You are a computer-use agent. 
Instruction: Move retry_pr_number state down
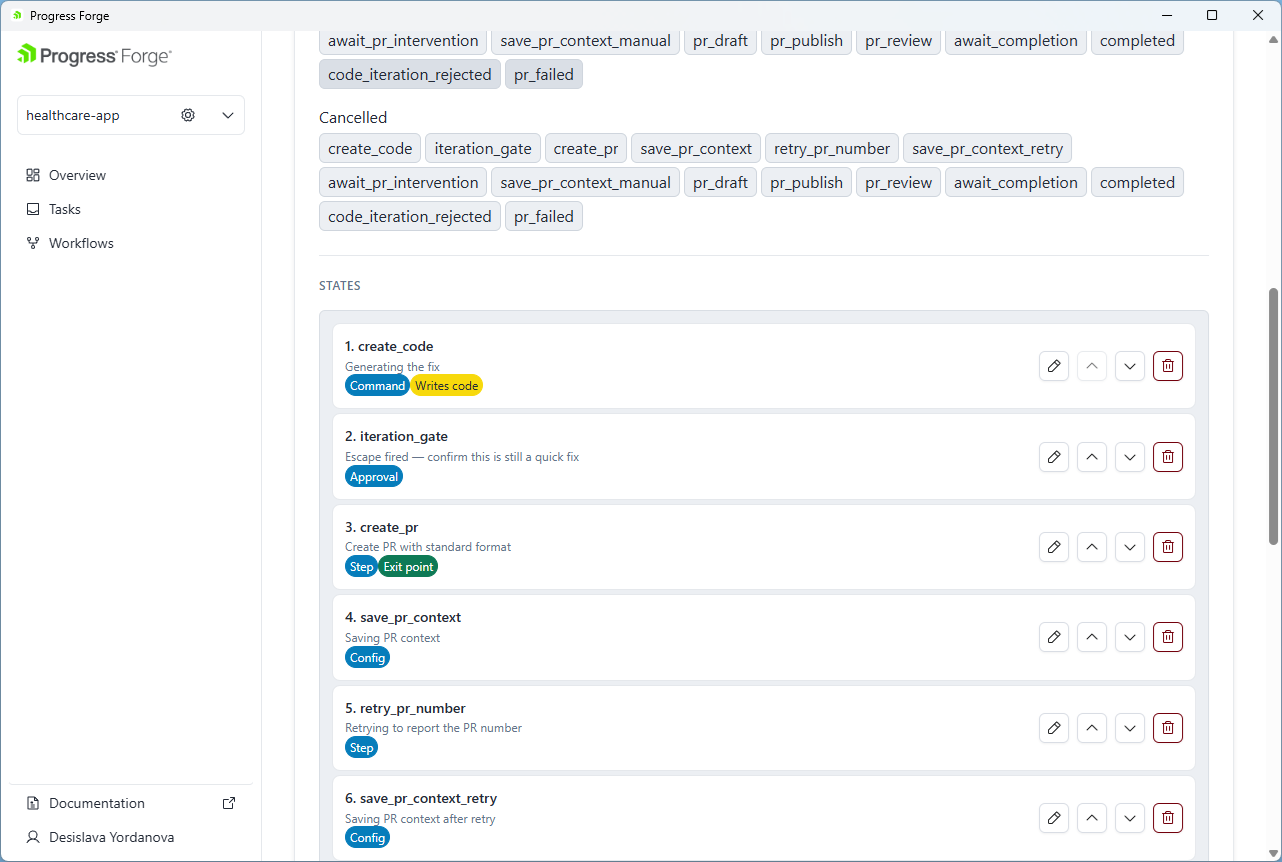[1130, 728]
